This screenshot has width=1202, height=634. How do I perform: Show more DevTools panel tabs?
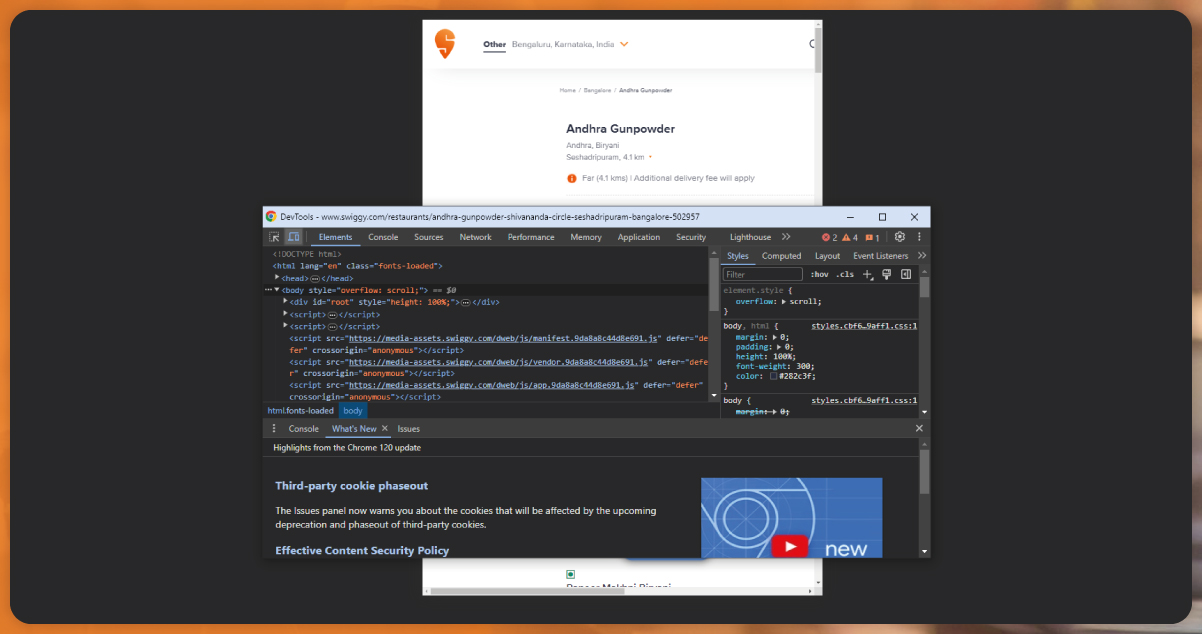(786, 237)
